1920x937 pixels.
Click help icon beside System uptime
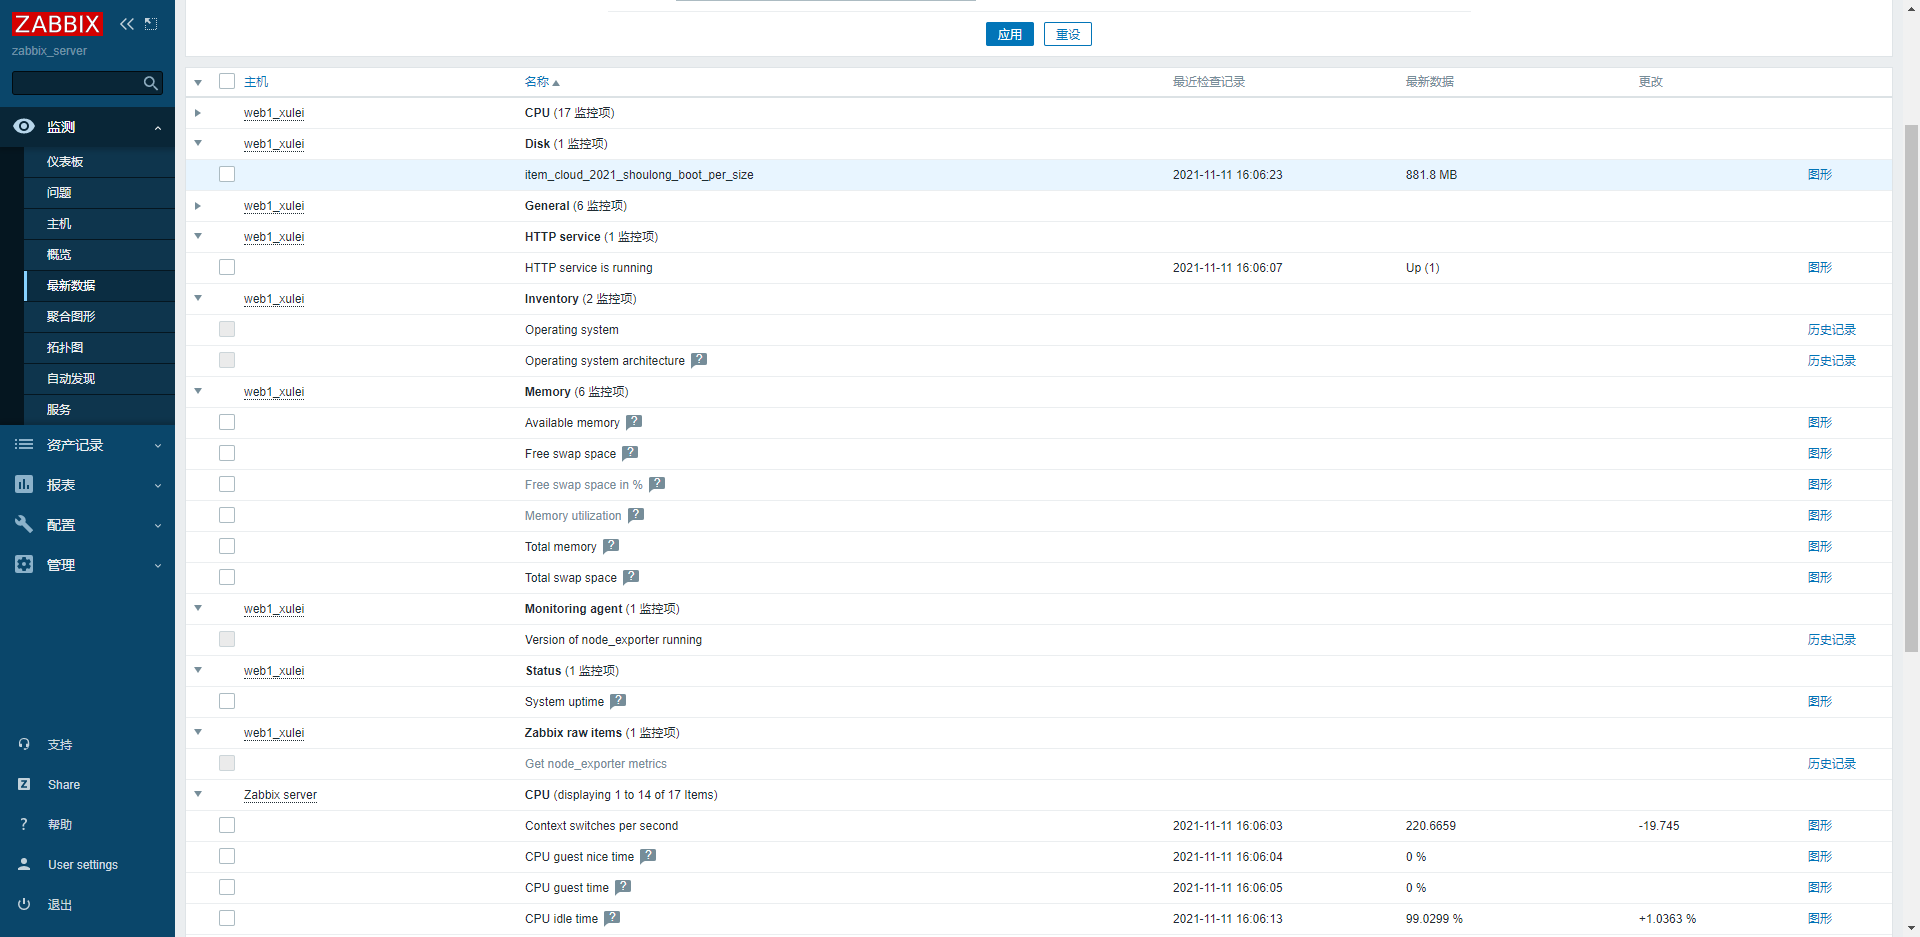618,701
